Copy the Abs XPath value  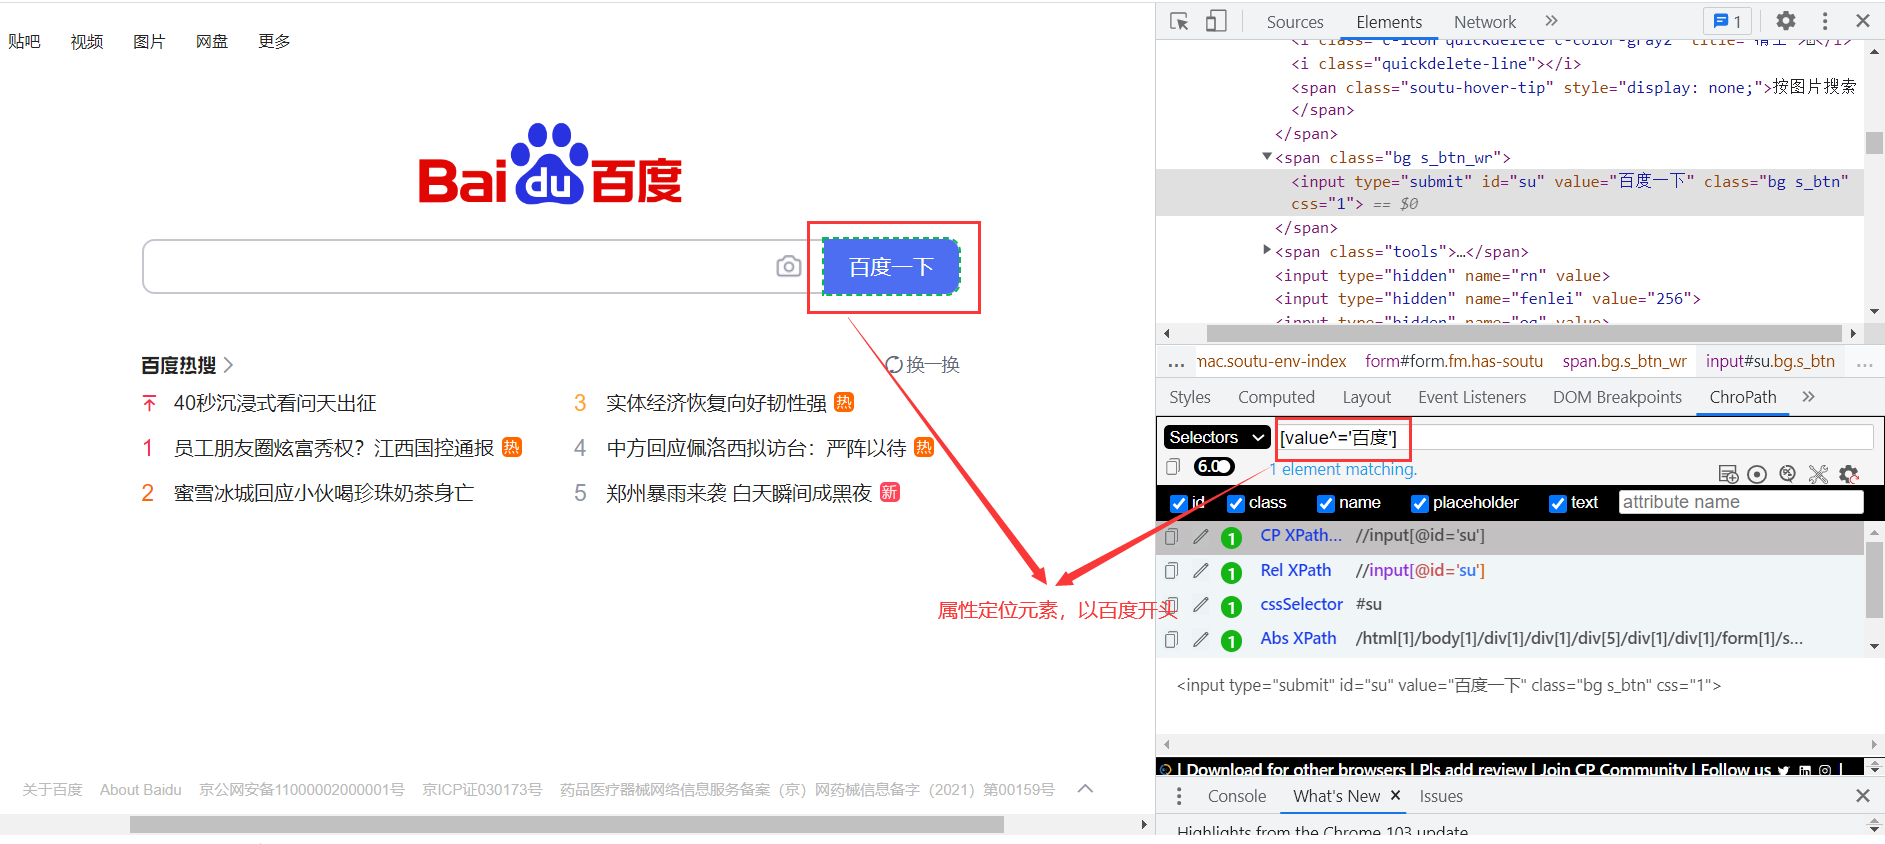click(x=1171, y=639)
